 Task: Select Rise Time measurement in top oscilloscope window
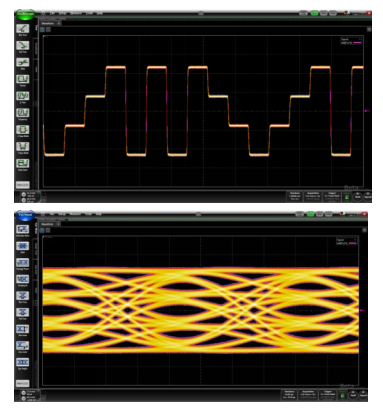click(x=23, y=29)
